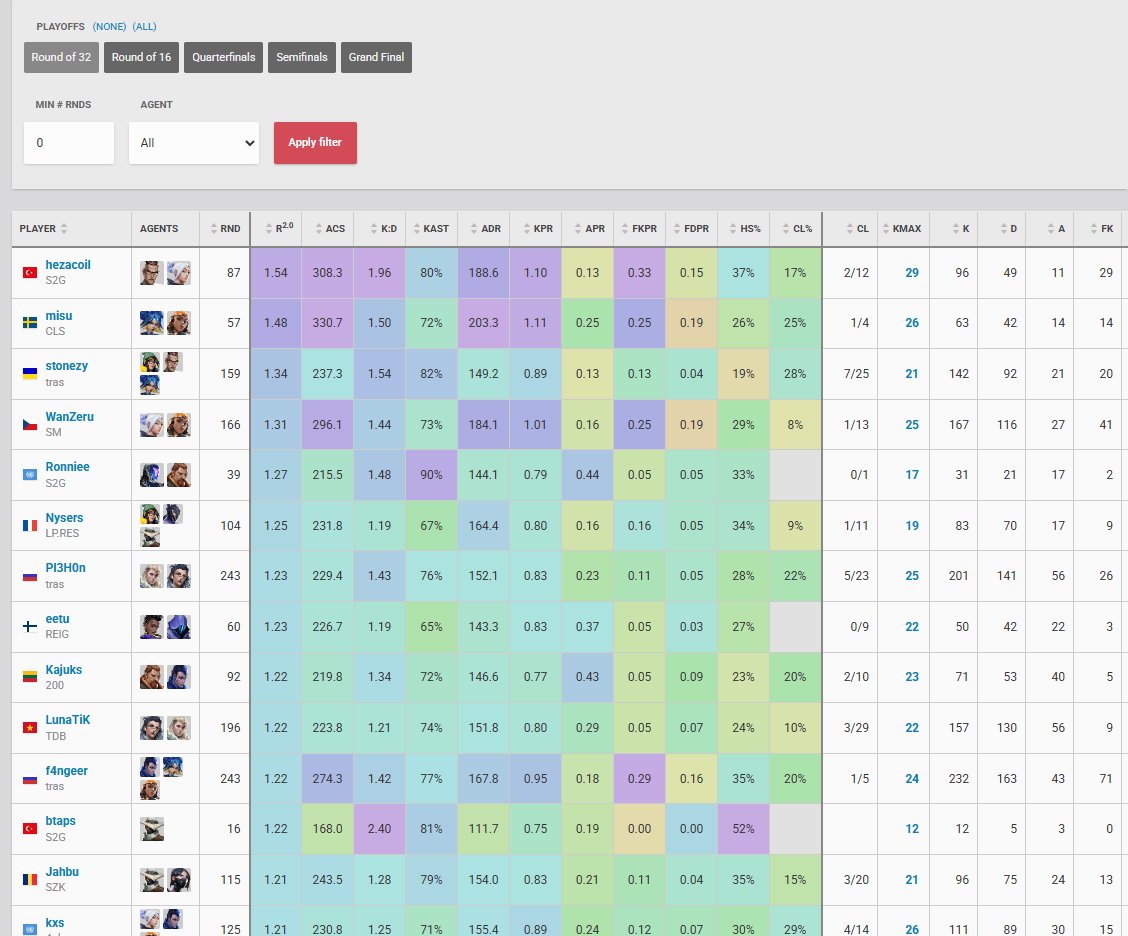Screen dimensions: 1128x936
Task: Click misu's first agent icon
Action: pos(152,323)
